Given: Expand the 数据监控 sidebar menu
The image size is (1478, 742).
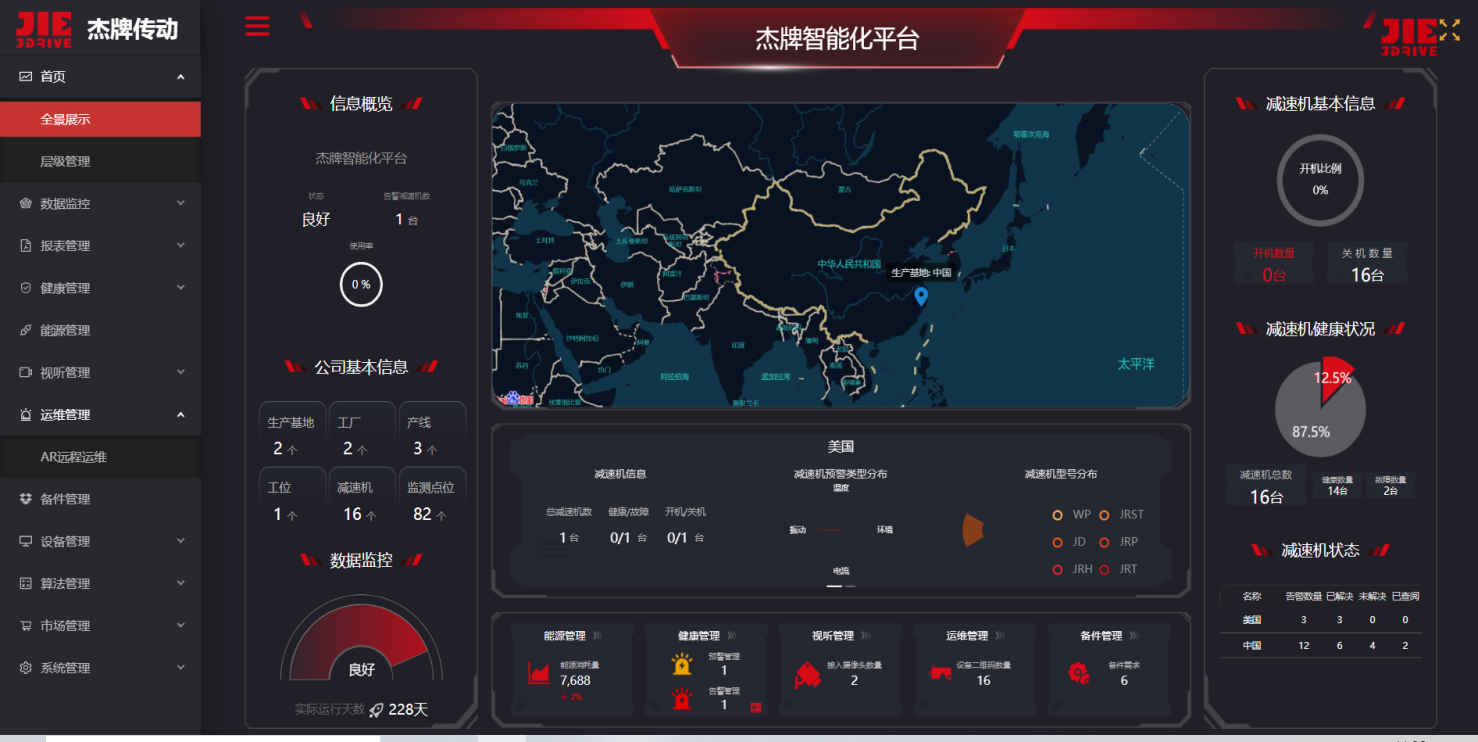Looking at the screenshot, I should (x=100, y=203).
